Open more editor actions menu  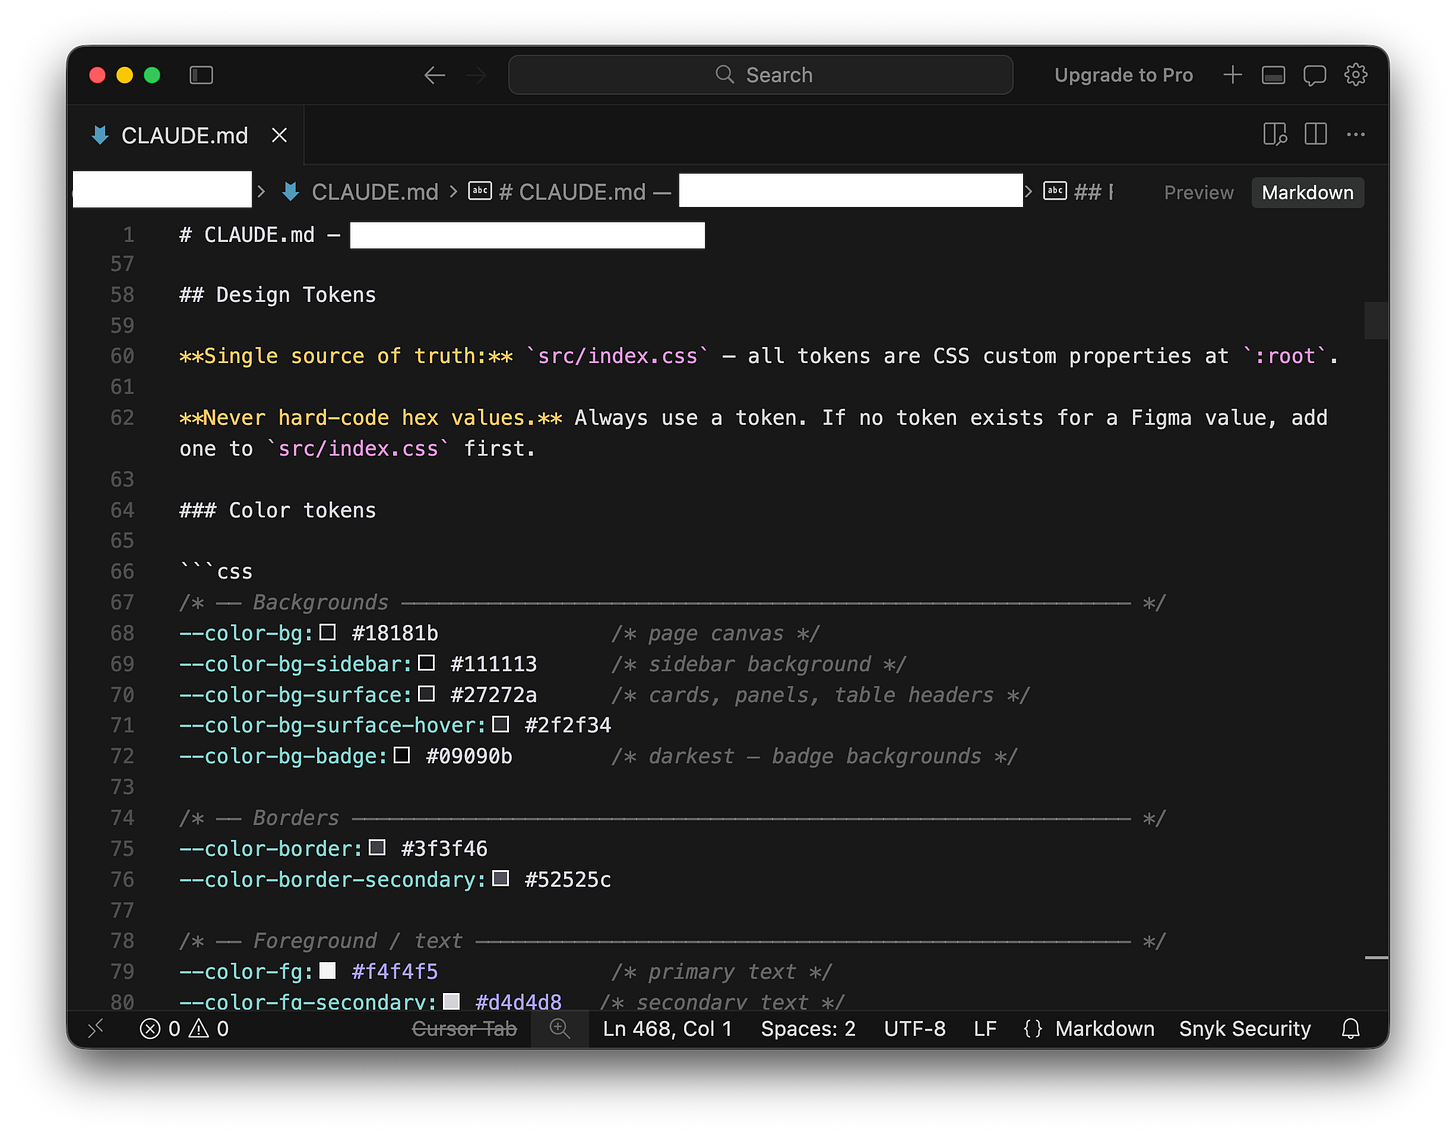1356,134
